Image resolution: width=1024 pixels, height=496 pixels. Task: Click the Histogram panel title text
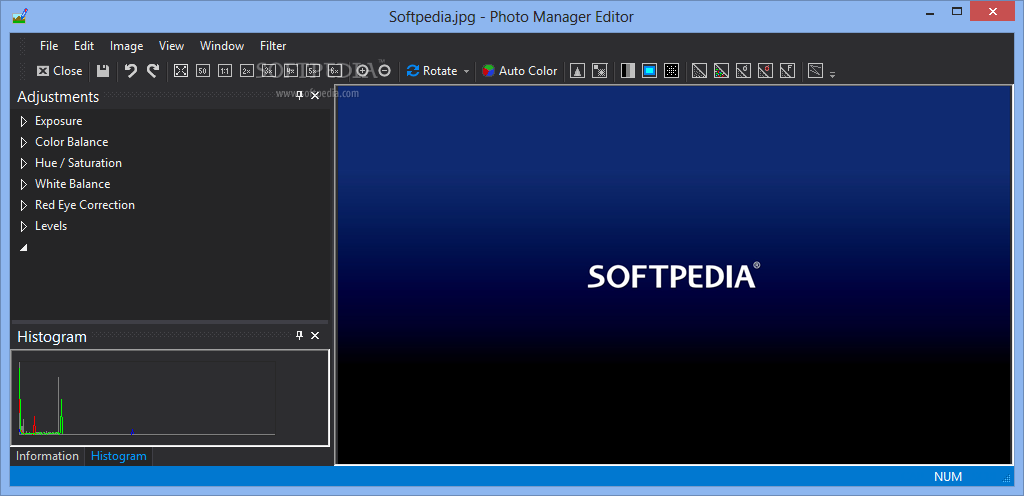(52, 337)
